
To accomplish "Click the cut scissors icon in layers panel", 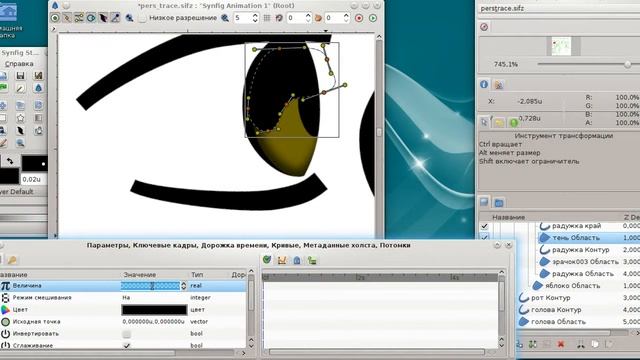I will pyautogui.click(x=580, y=344).
